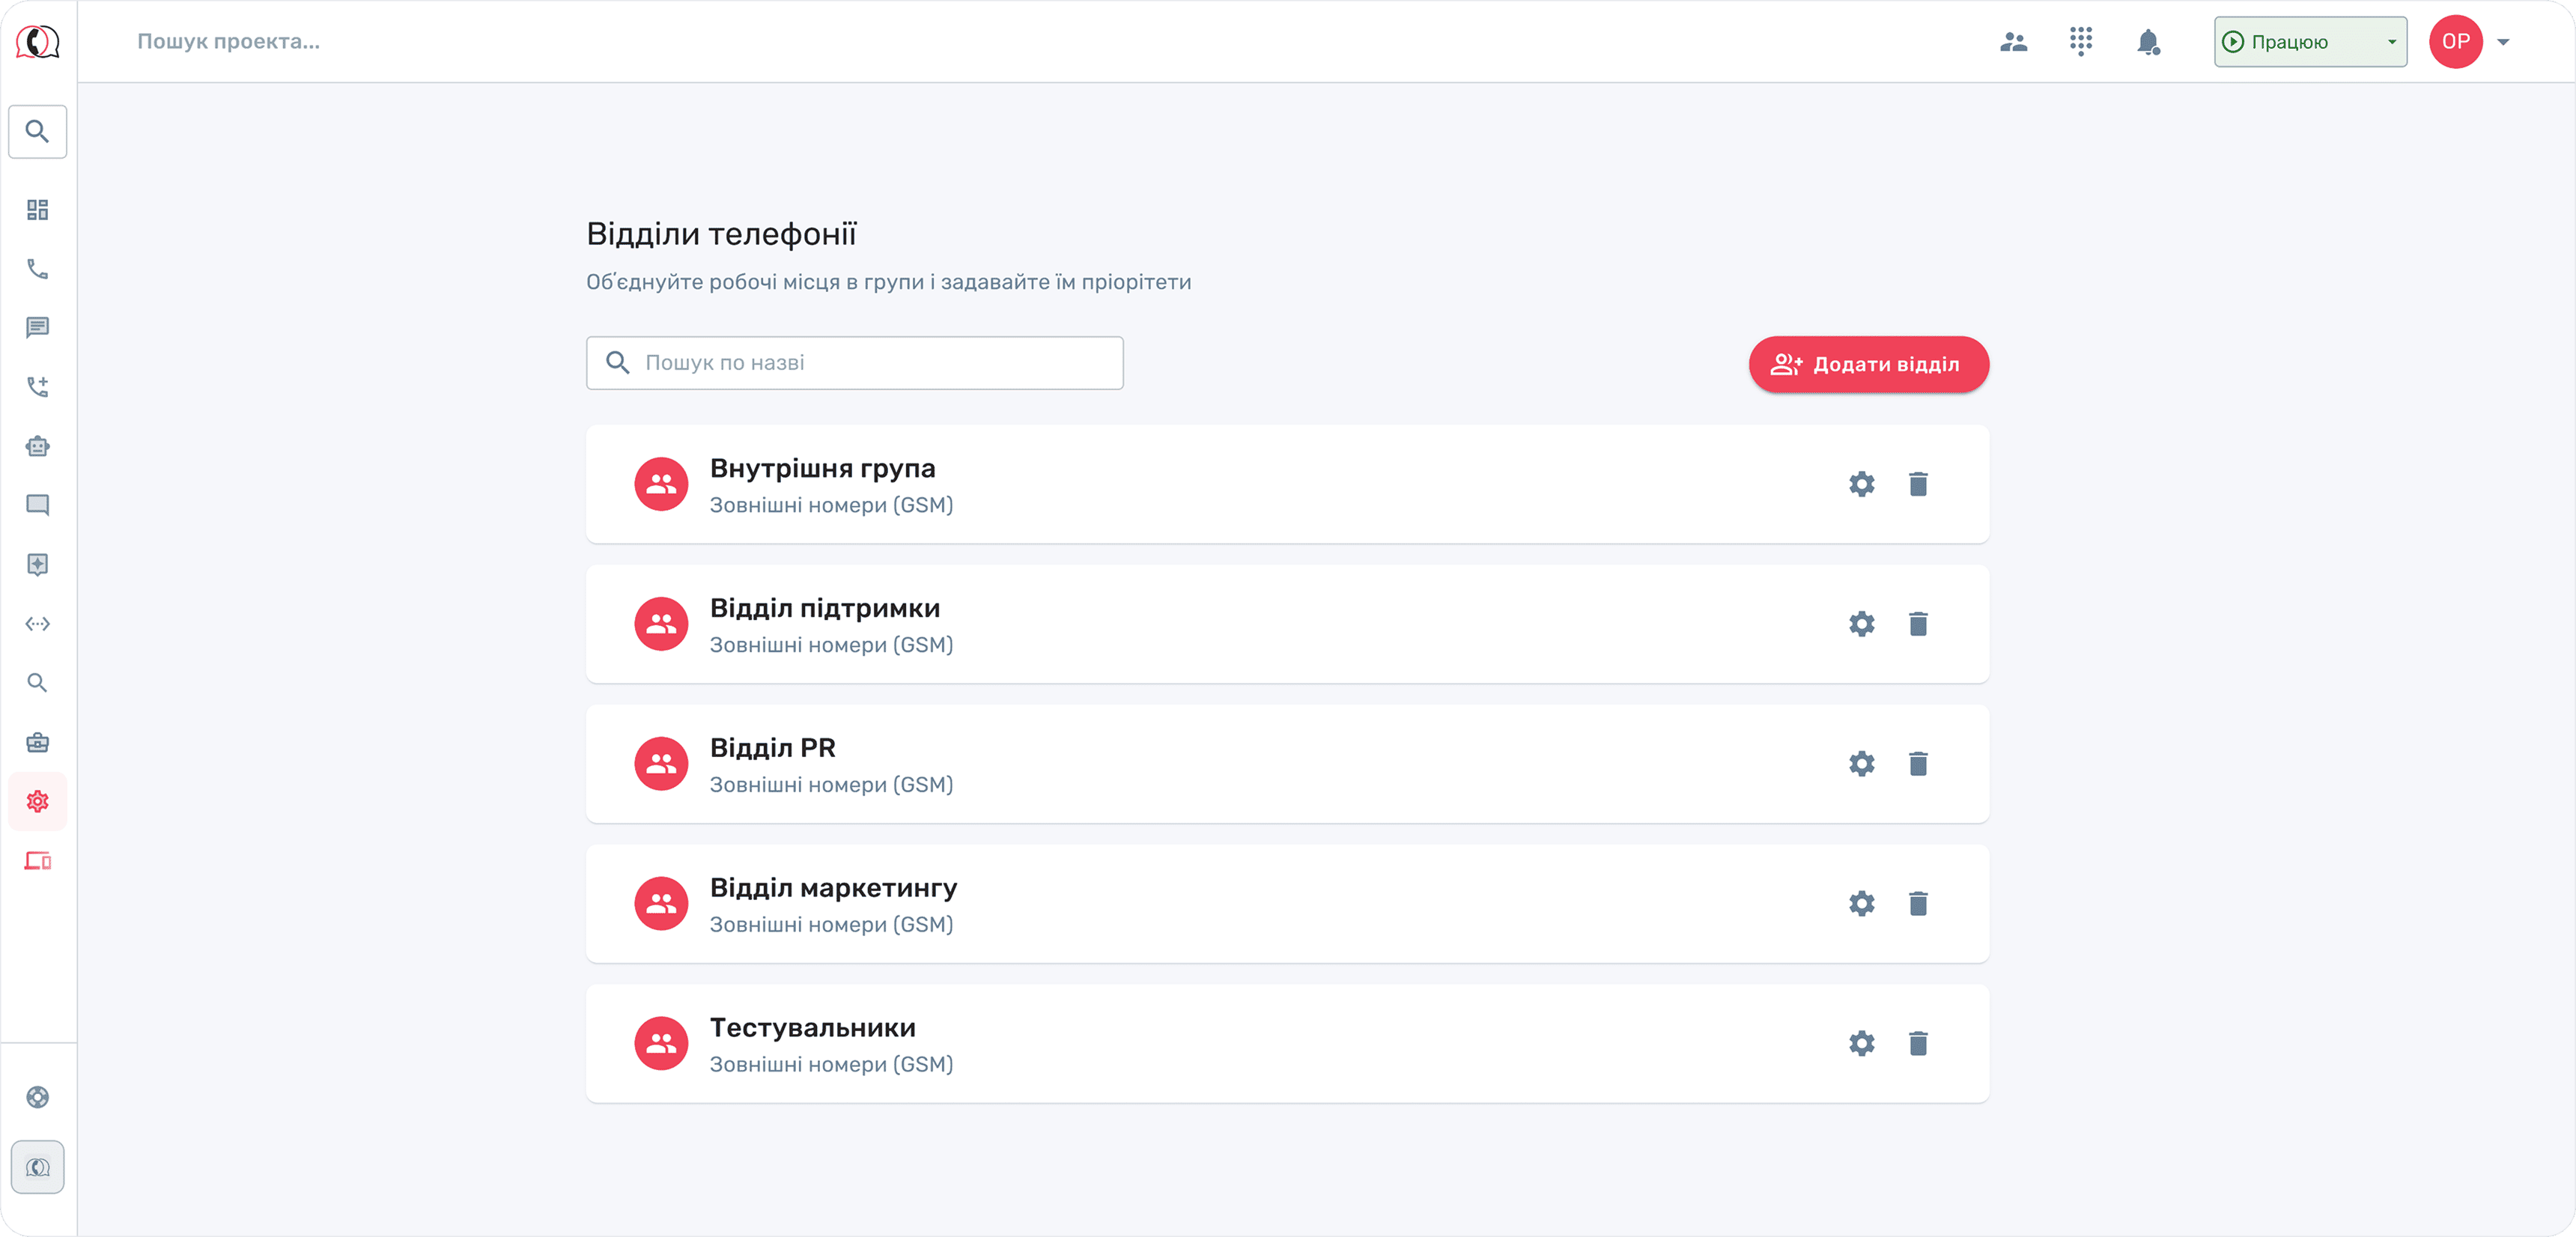Open the help lifebuoy icon

pos(37,1097)
